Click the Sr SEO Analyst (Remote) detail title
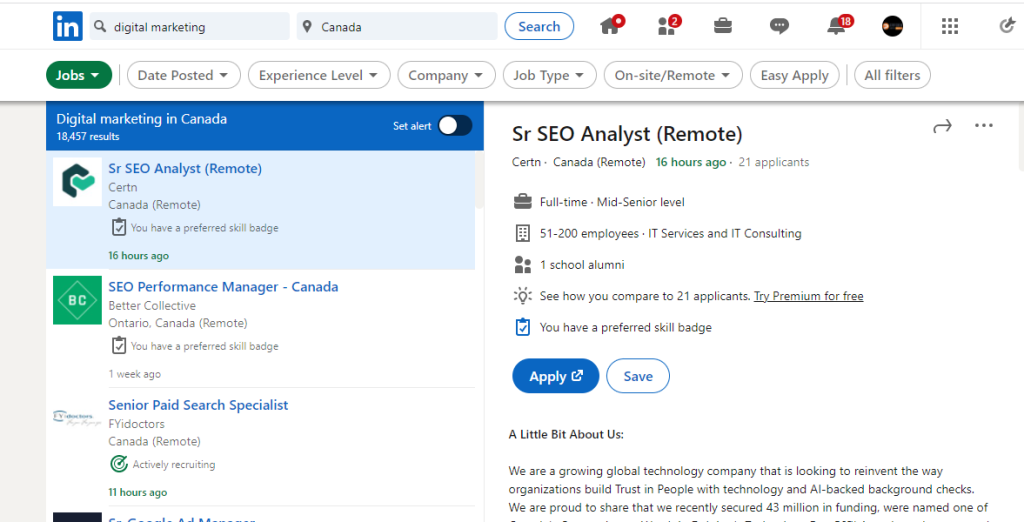 click(x=627, y=134)
